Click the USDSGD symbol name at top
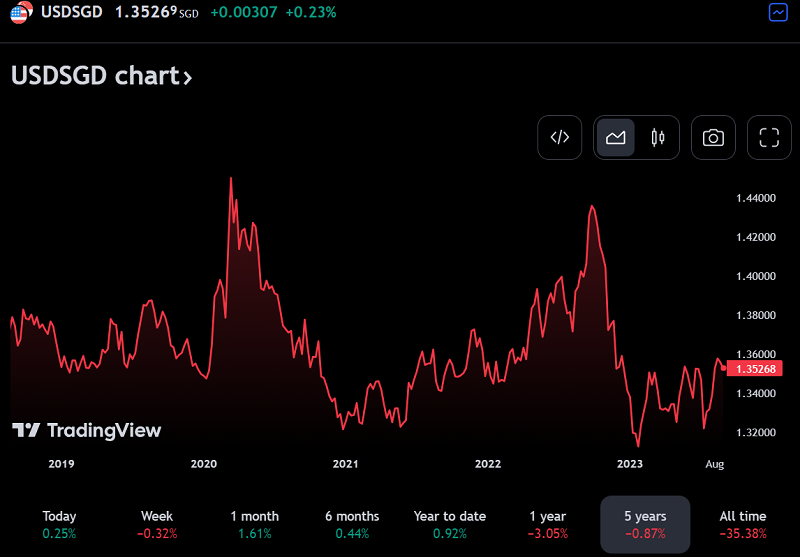Screen dimensions: 800x557 [x=70, y=13]
